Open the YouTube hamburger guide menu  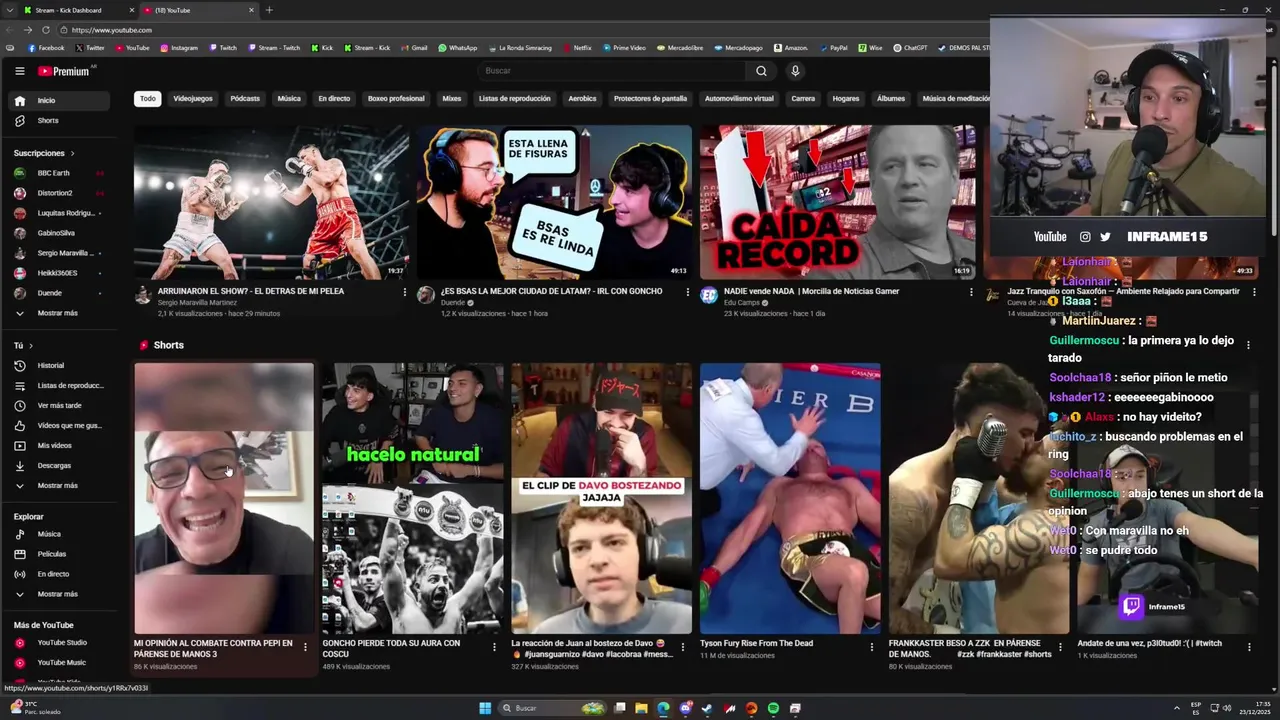click(19, 71)
